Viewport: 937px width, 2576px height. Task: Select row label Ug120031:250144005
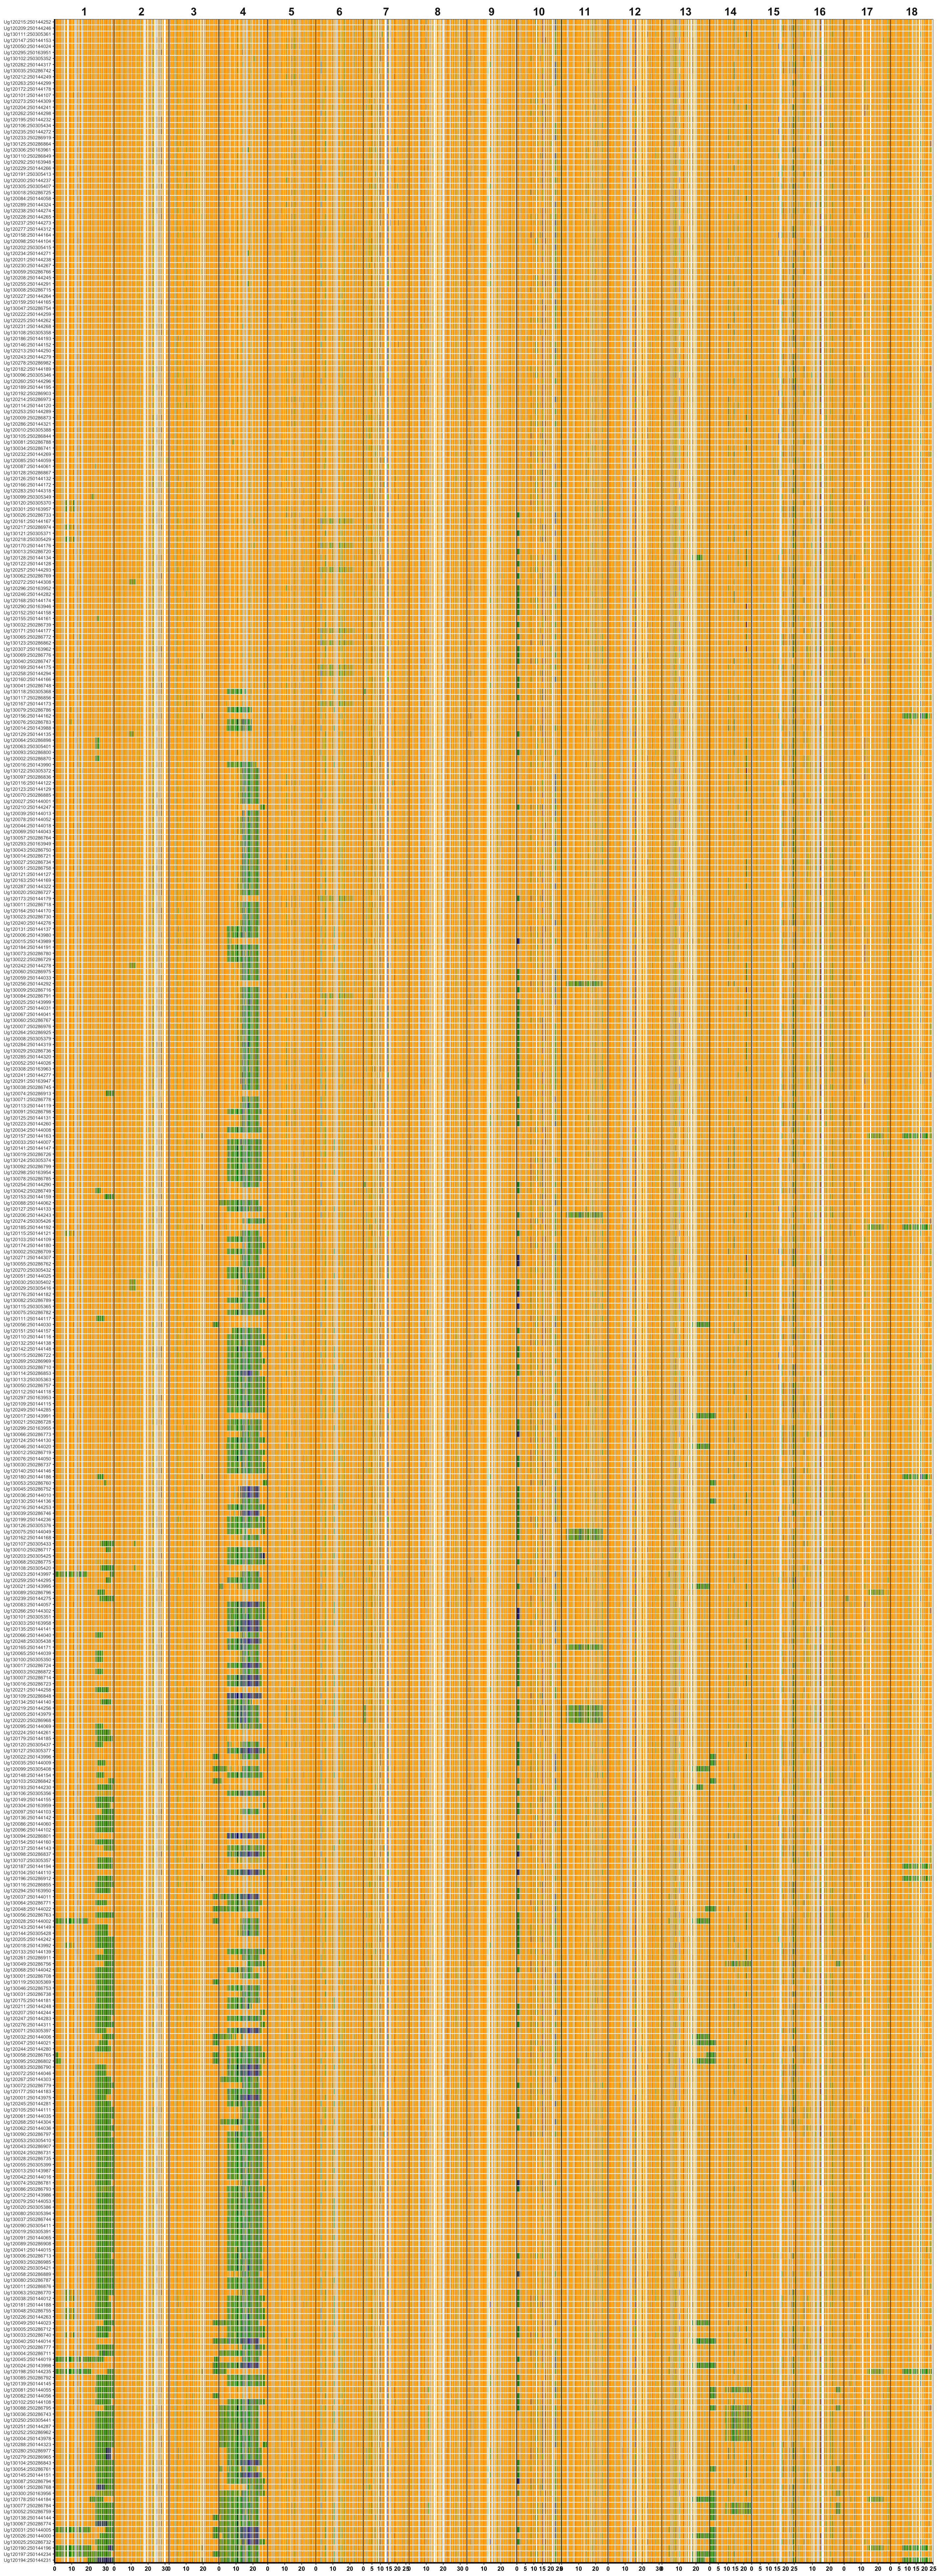[27, 2530]
